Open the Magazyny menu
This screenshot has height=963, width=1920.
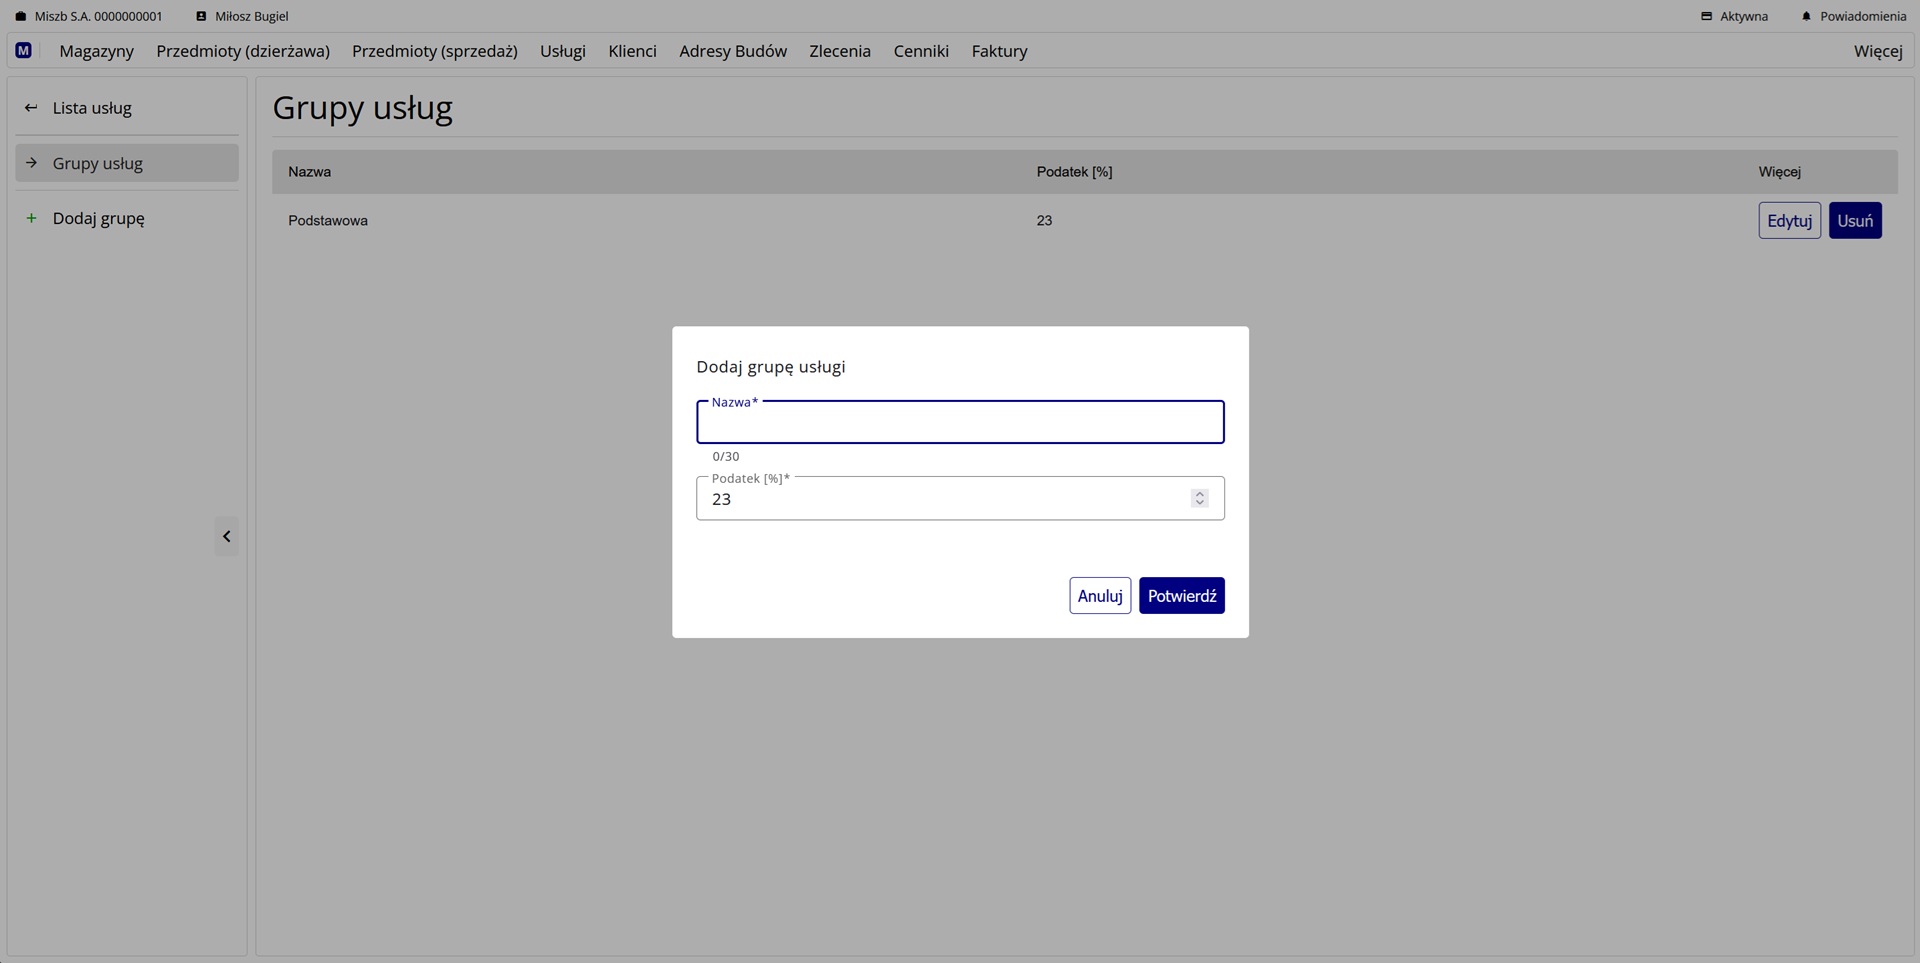click(x=96, y=51)
